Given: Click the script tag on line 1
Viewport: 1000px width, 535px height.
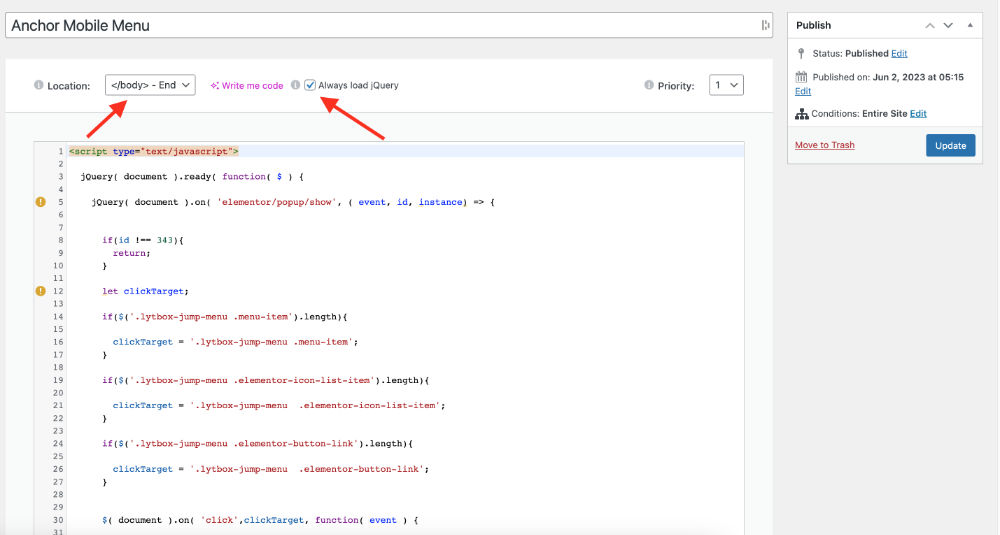Looking at the screenshot, I should tap(154, 151).
